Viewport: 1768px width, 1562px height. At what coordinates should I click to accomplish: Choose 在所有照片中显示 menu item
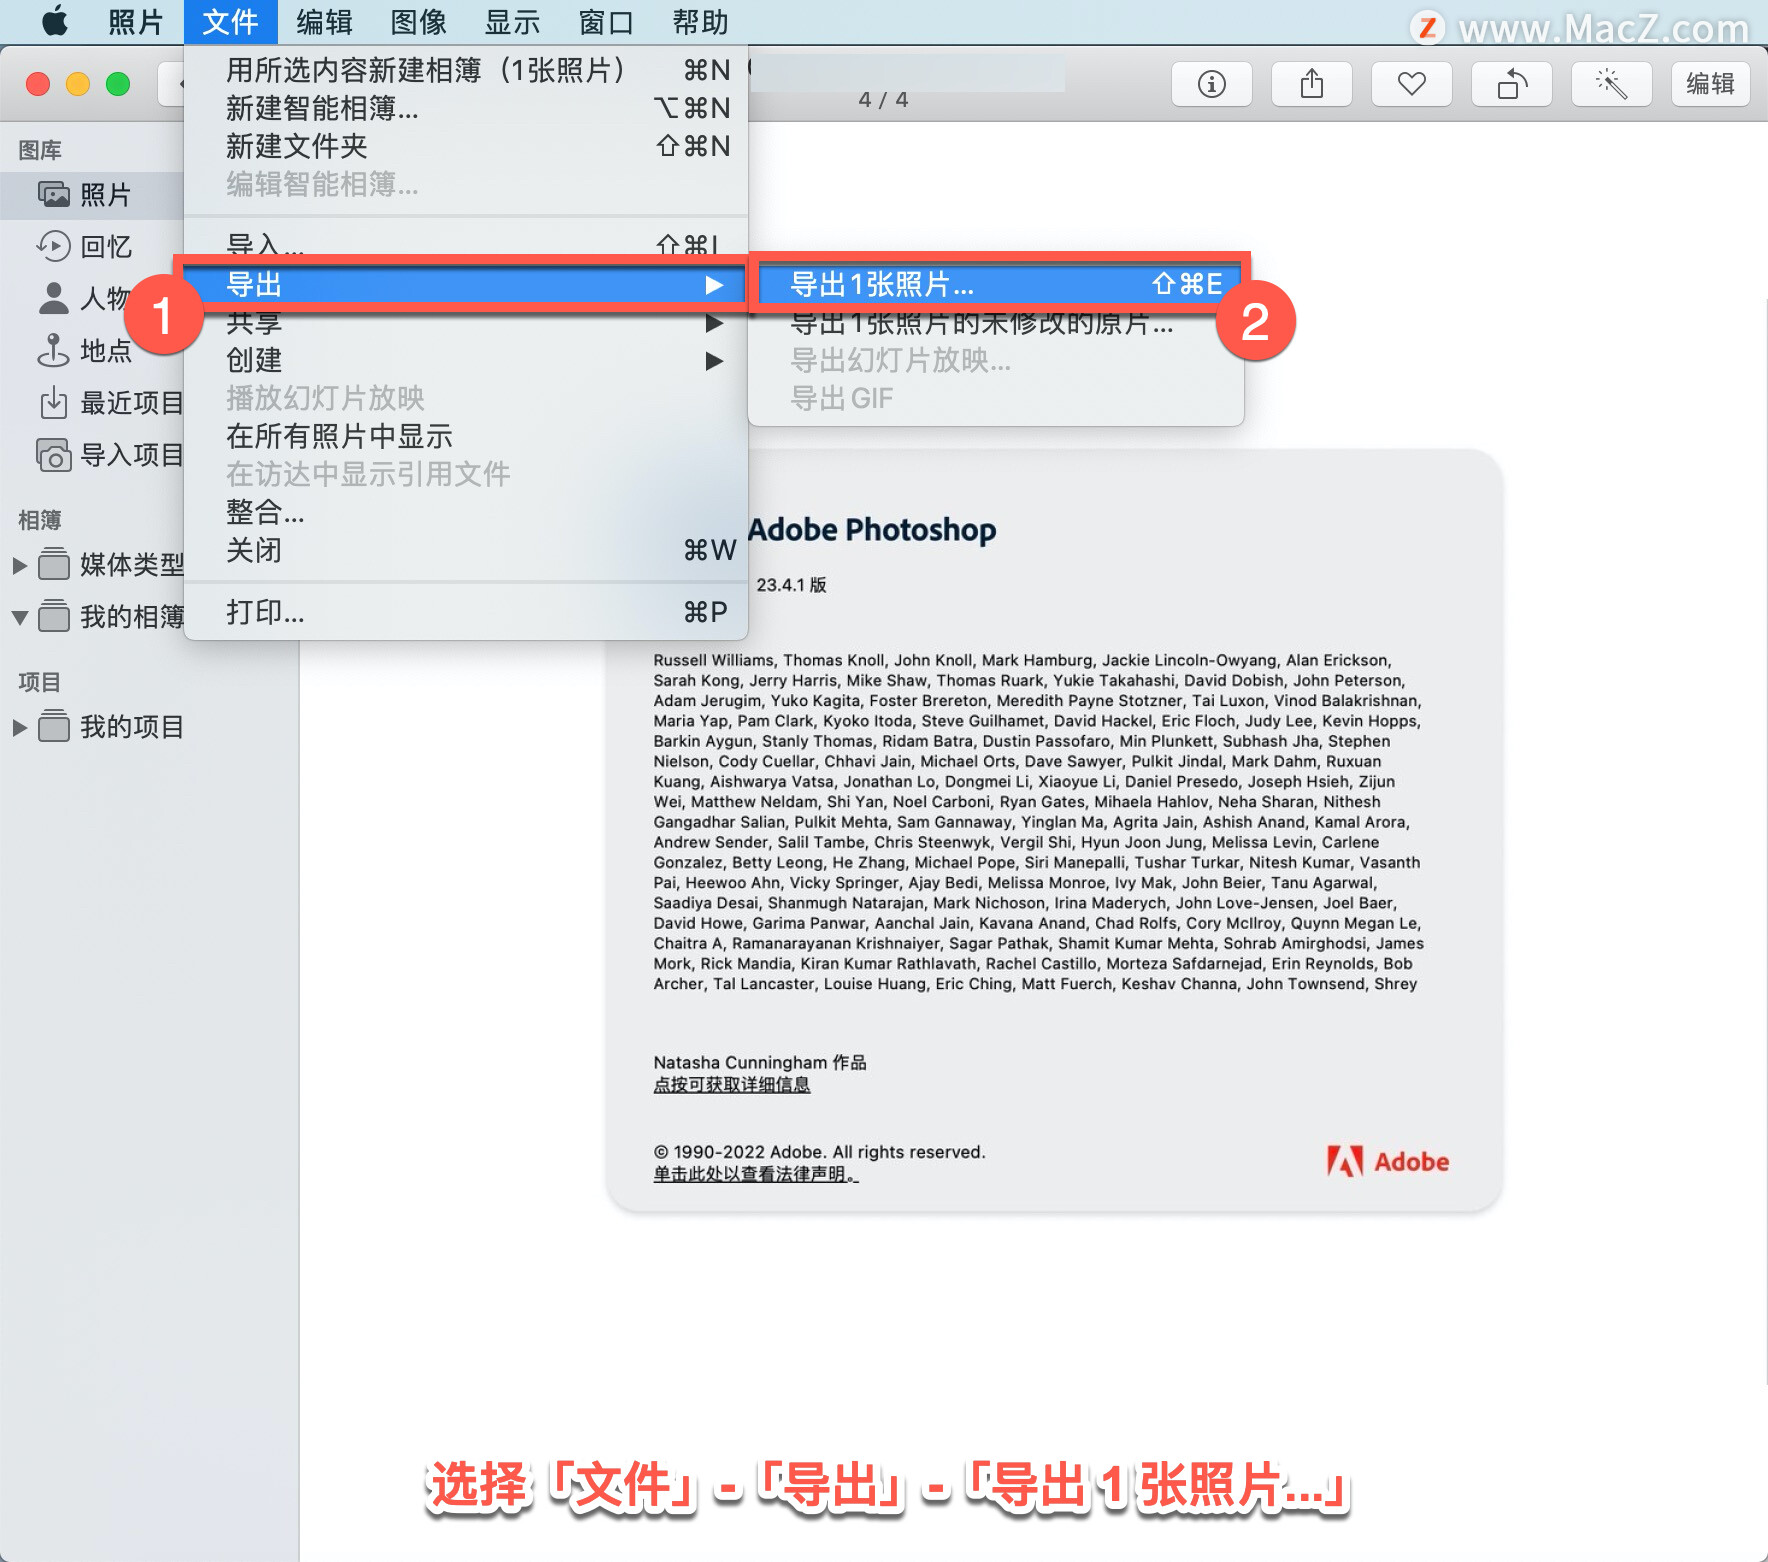coord(466,436)
